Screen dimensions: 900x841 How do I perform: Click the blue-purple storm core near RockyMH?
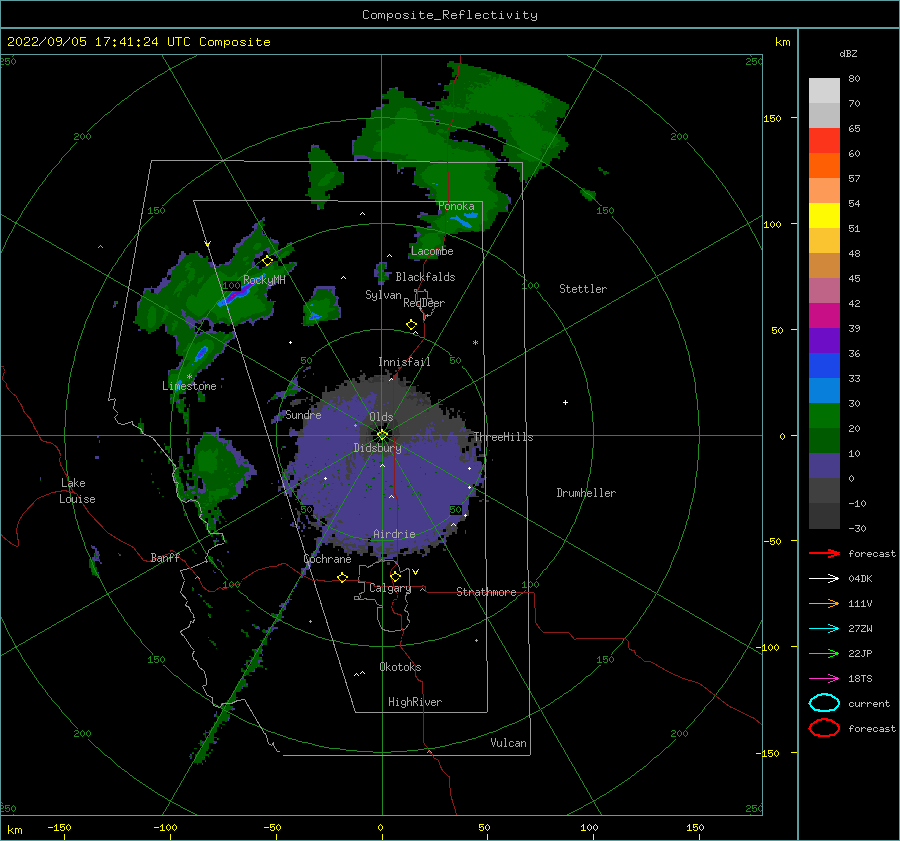[x=236, y=294]
